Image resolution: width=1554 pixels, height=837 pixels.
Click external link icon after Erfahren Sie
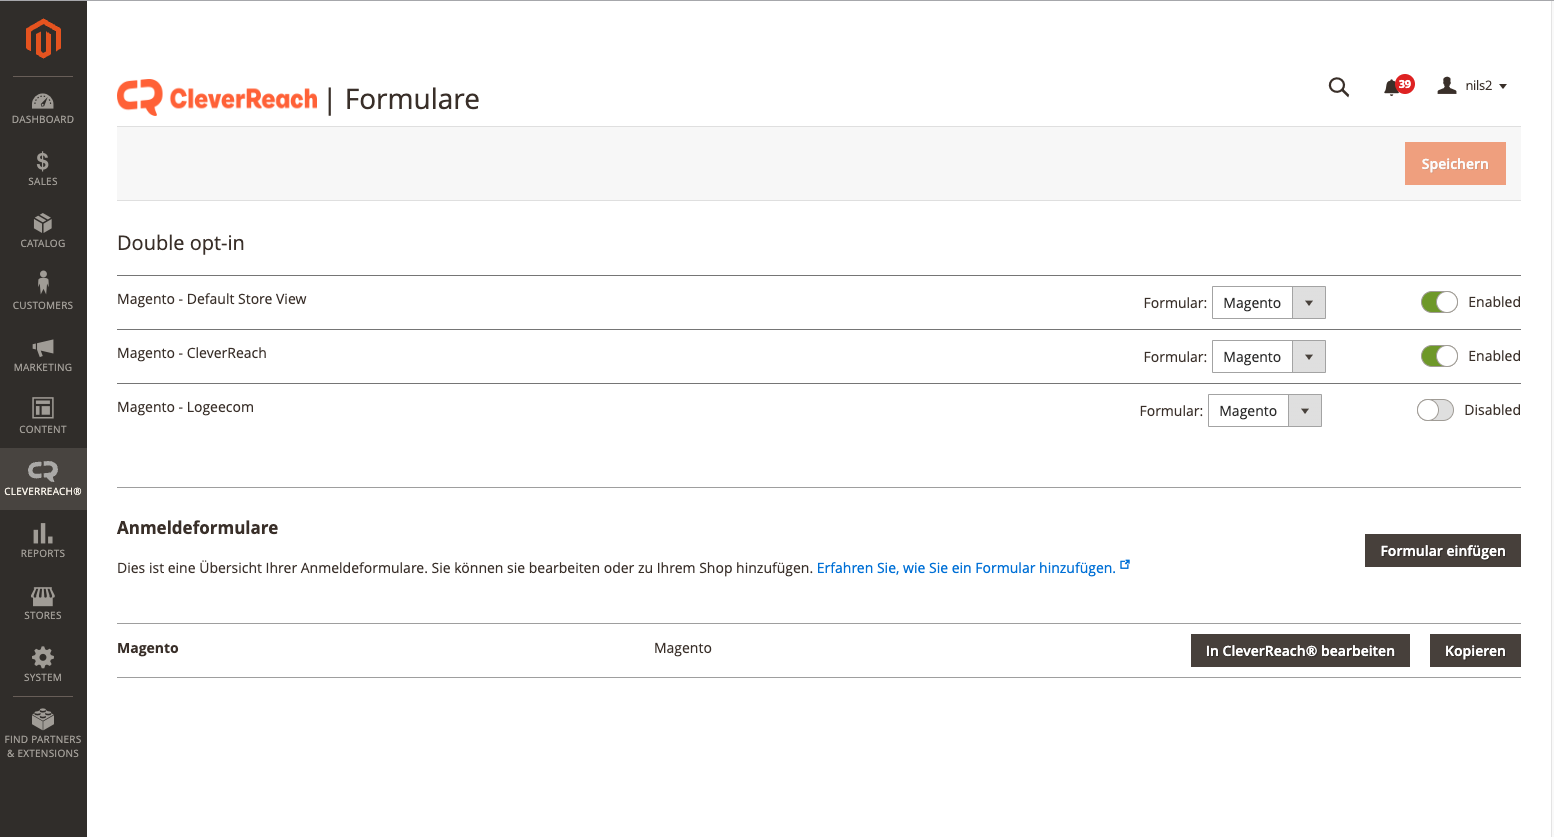(x=1125, y=565)
